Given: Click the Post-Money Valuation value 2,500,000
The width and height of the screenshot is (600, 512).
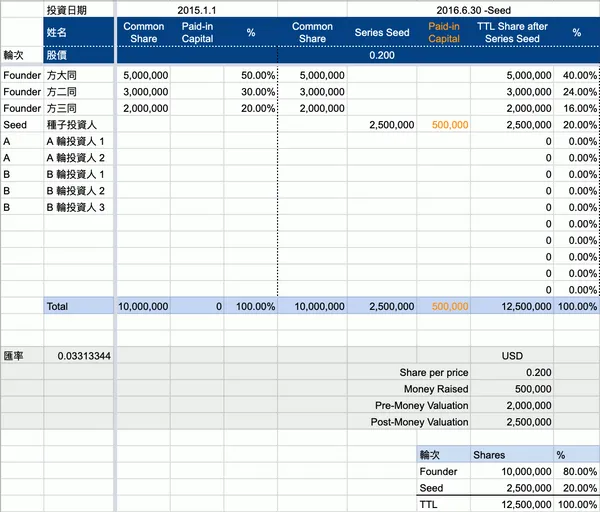Looking at the screenshot, I should pyautogui.click(x=512, y=422).
